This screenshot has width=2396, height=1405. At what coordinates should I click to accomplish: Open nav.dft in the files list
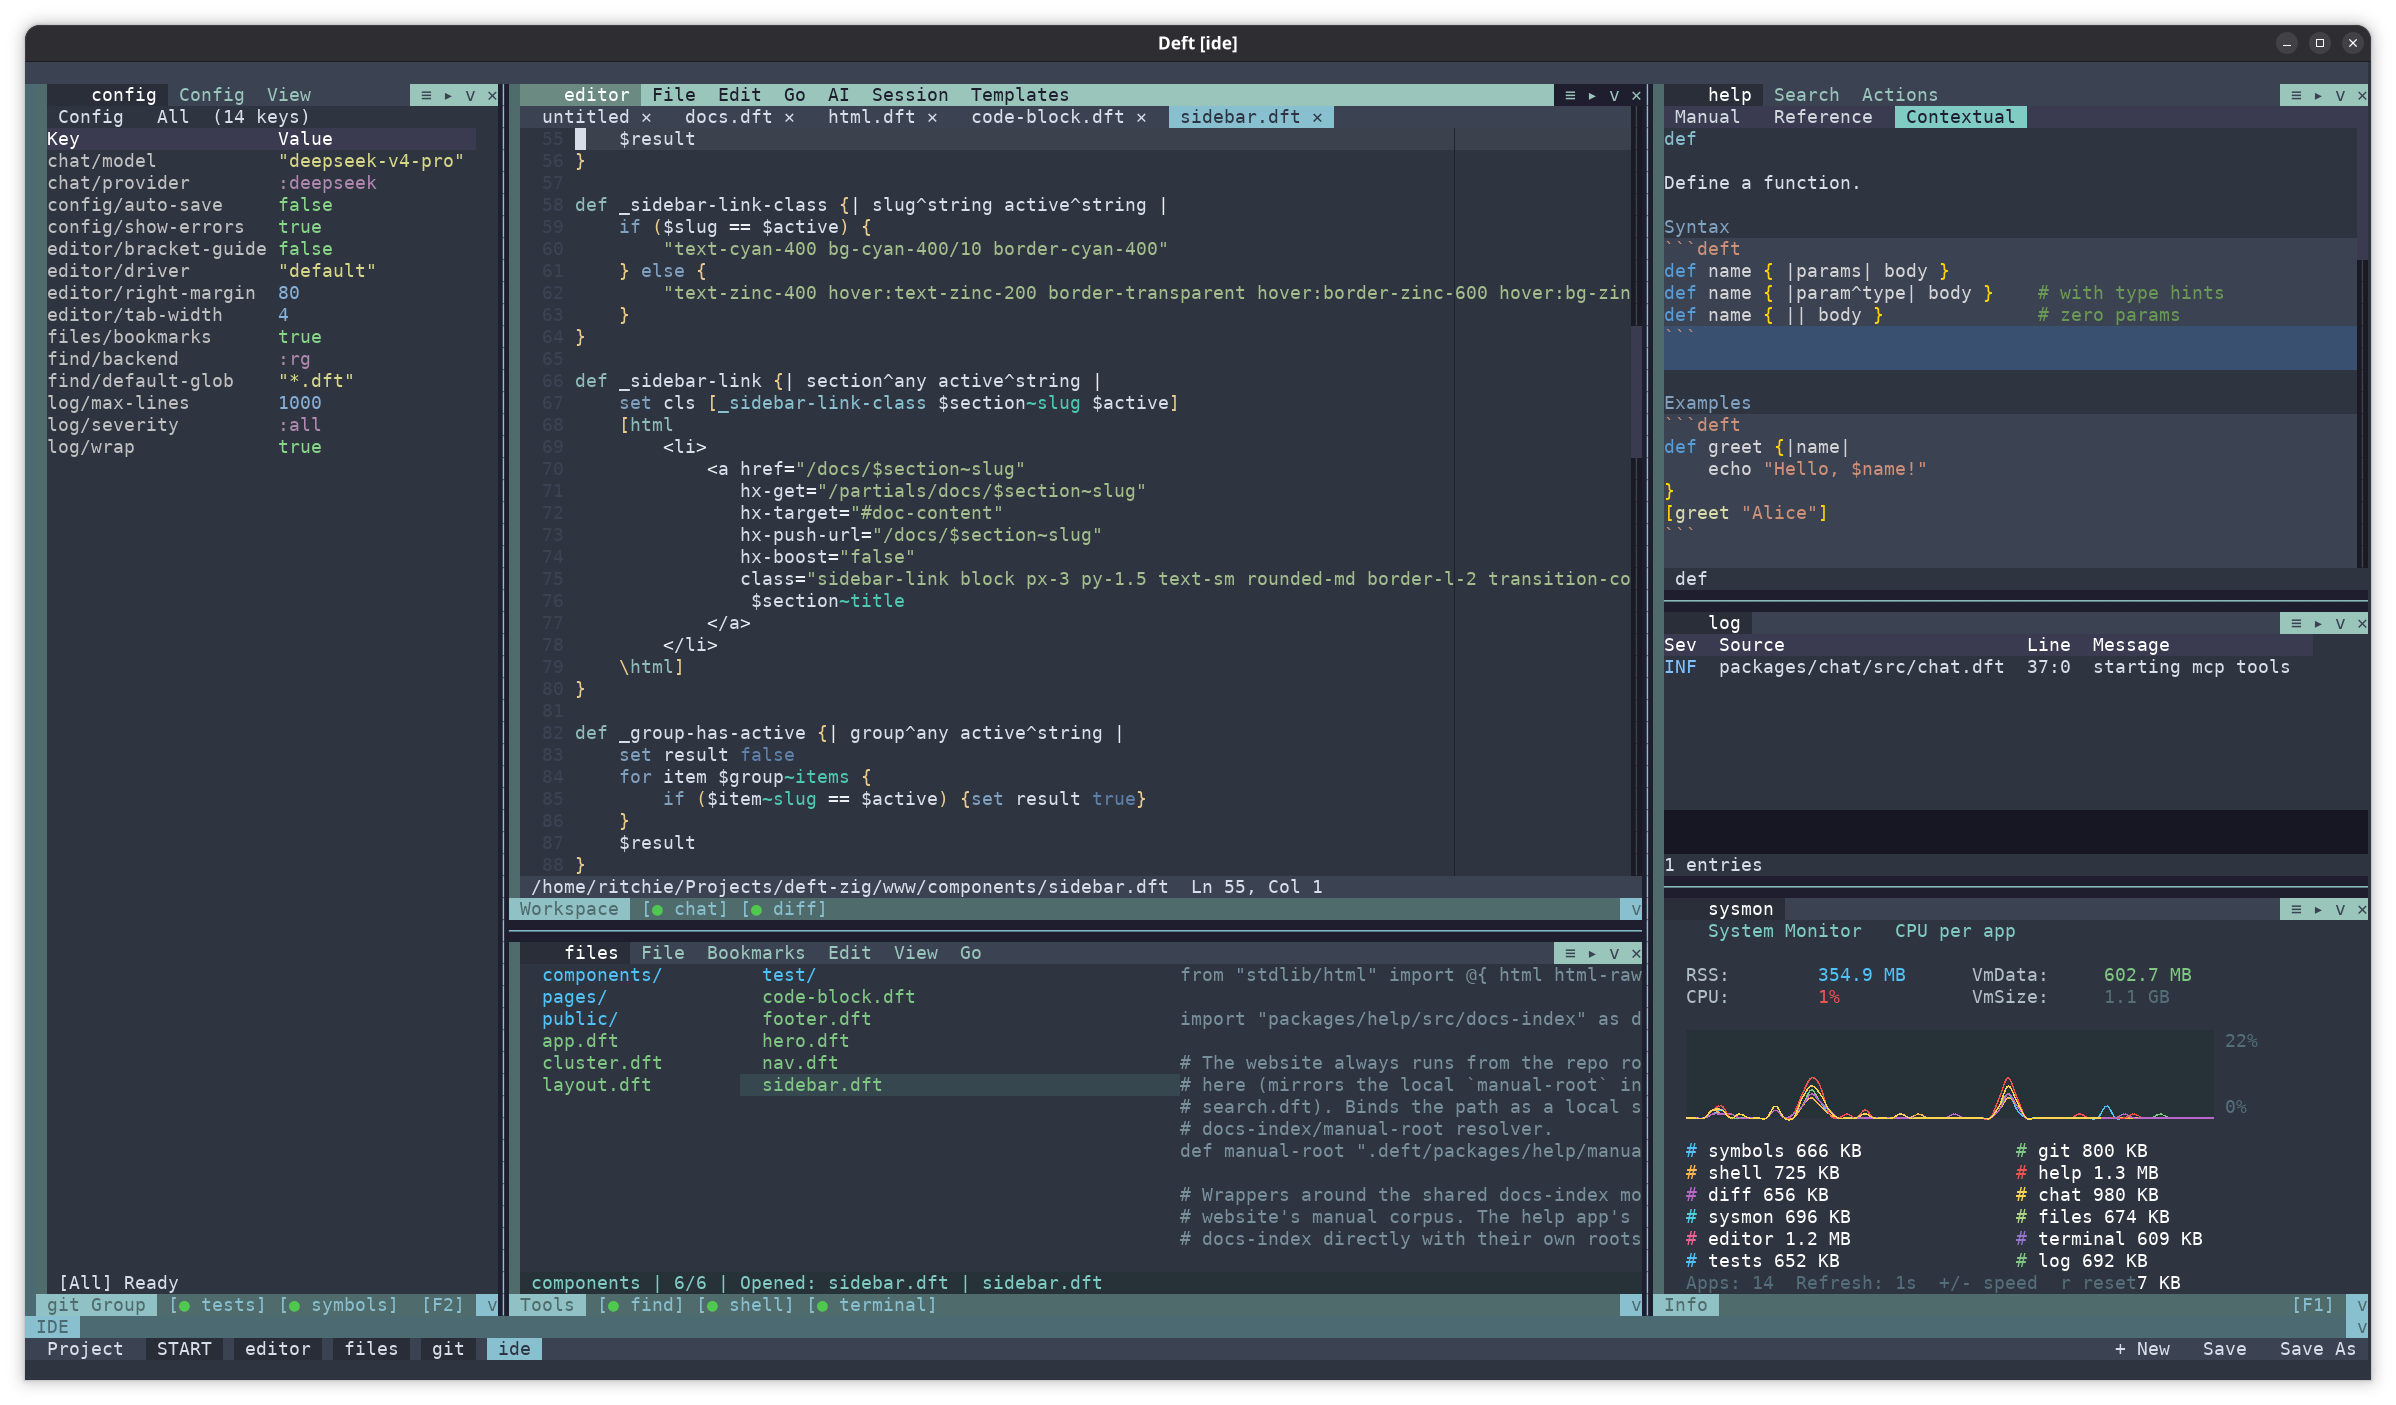tap(800, 1063)
